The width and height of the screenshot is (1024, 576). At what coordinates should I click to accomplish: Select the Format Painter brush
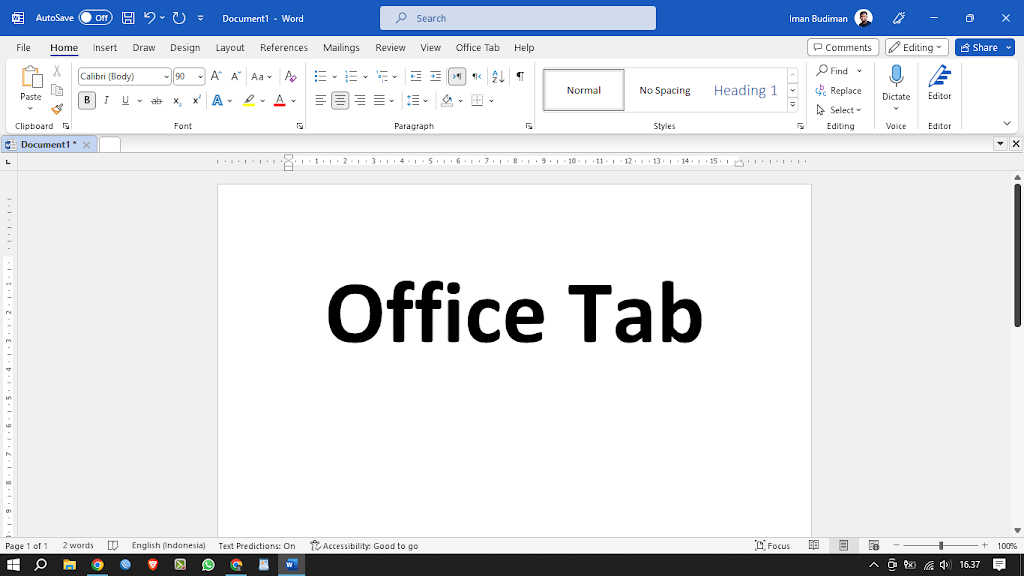coord(57,108)
